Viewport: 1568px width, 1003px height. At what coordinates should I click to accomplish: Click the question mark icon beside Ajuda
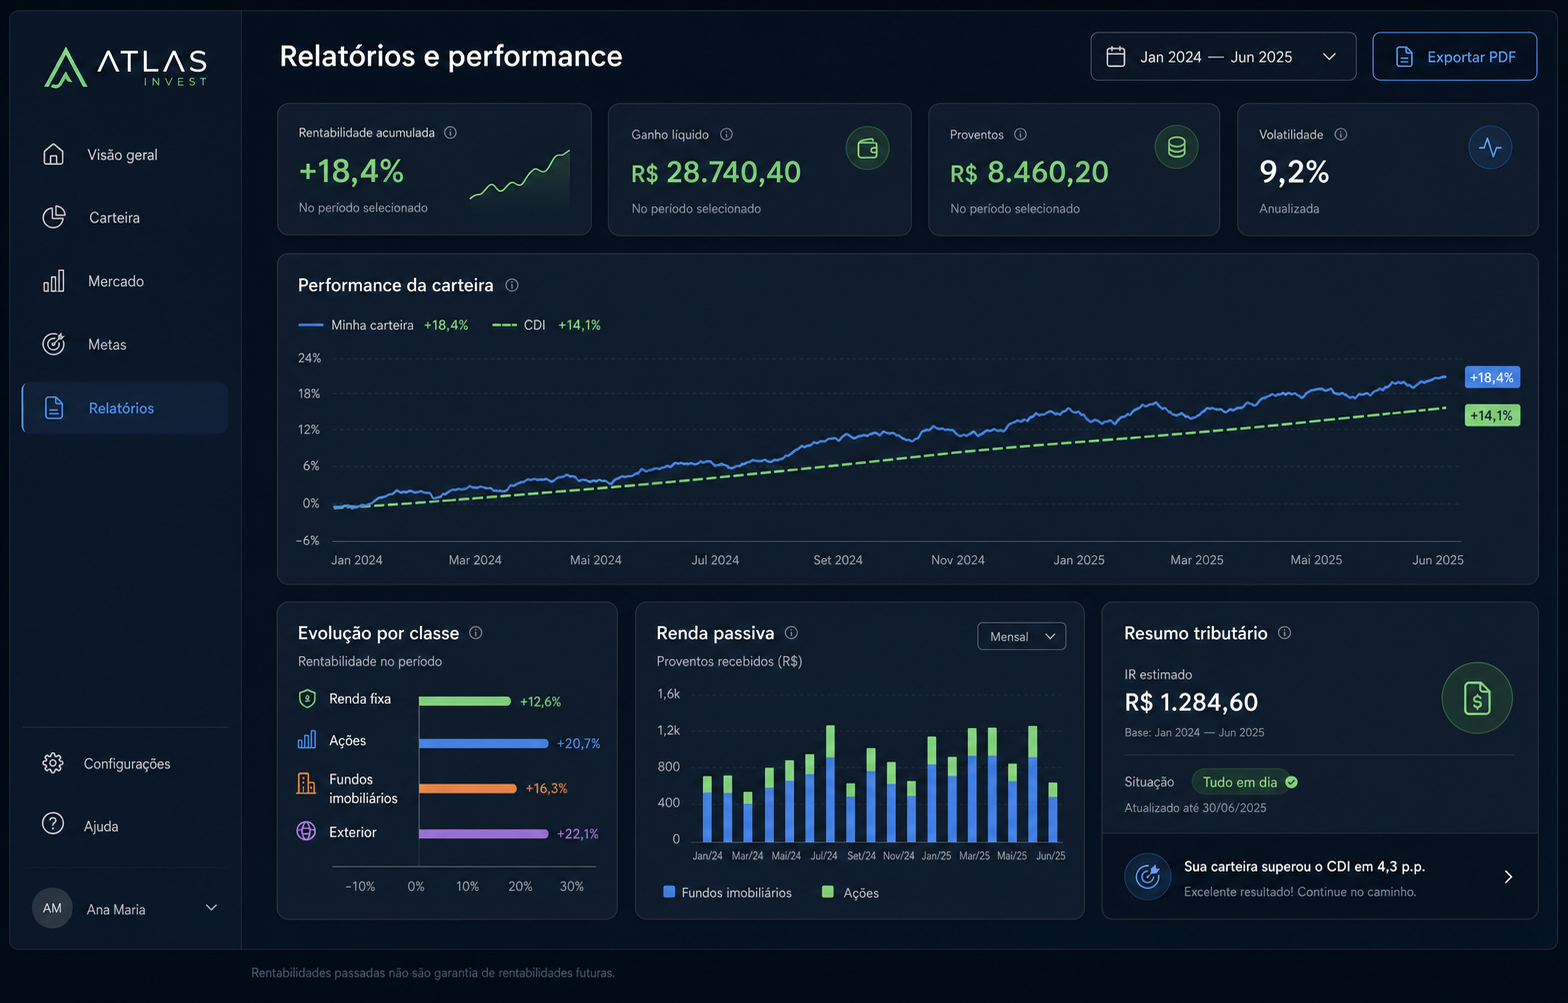coord(53,824)
